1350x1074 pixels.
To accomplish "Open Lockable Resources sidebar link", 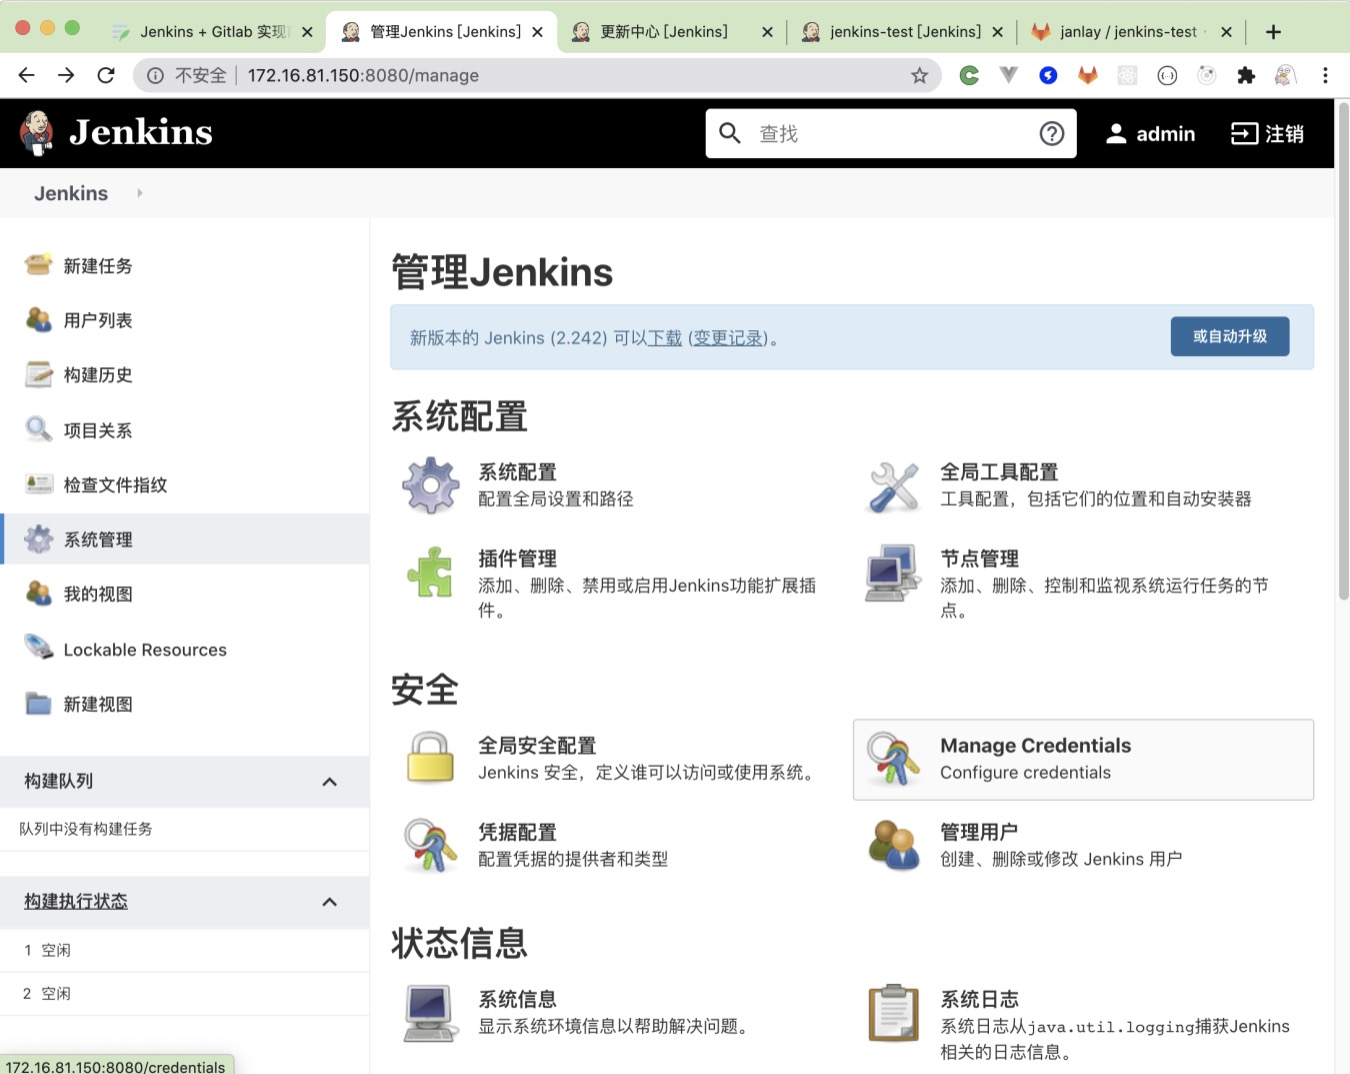I will coord(145,650).
